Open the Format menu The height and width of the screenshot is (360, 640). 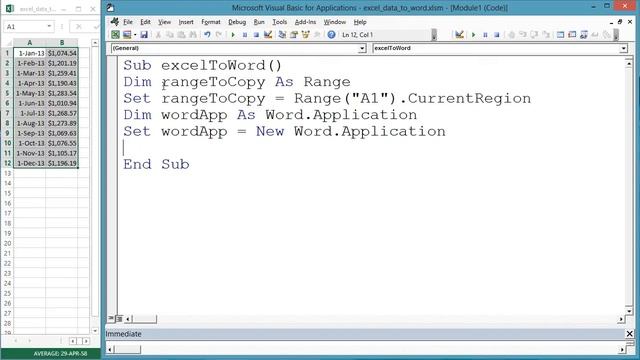tap(211, 22)
